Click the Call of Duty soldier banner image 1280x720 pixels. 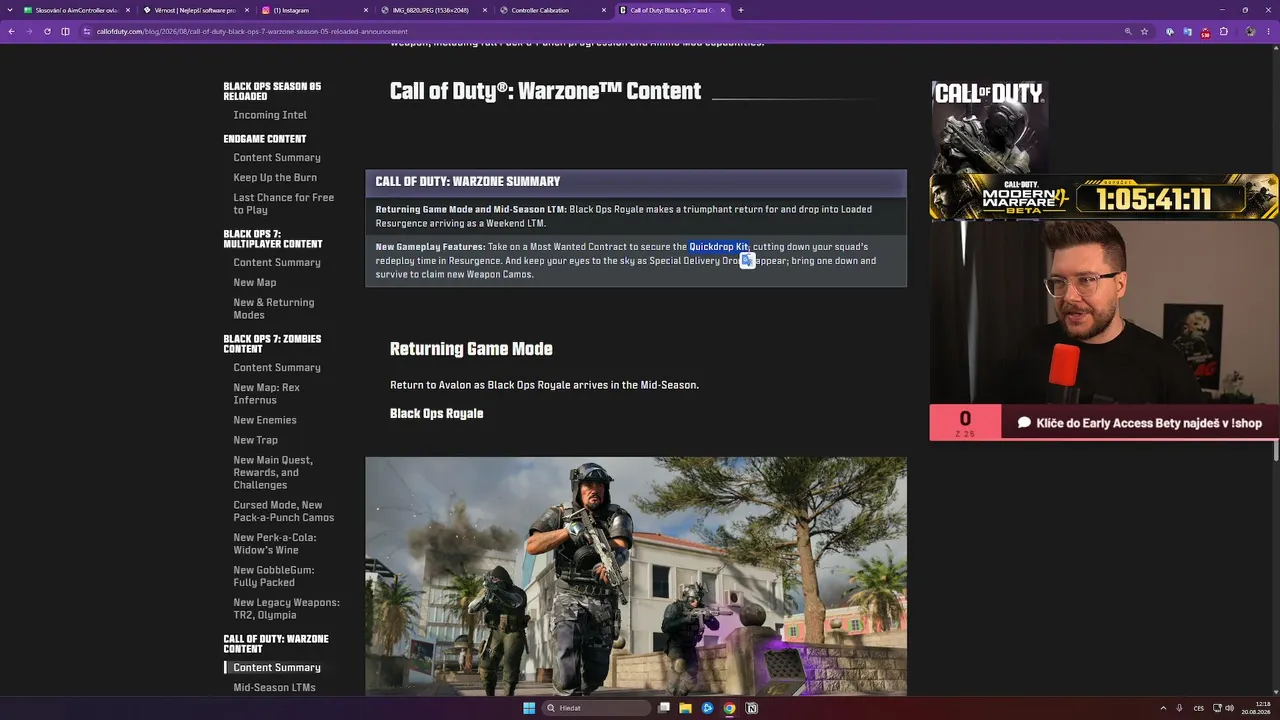(x=990, y=128)
